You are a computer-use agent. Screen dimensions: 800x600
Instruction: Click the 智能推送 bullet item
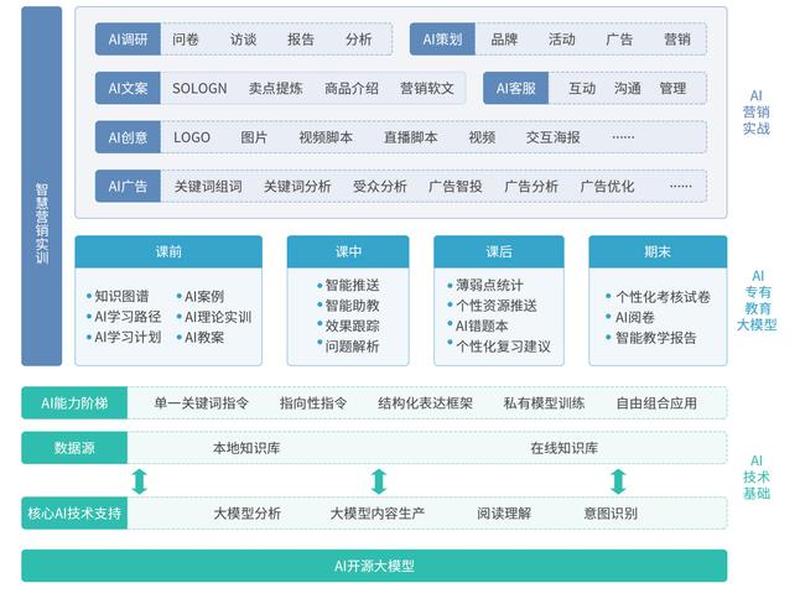click(x=349, y=285)
